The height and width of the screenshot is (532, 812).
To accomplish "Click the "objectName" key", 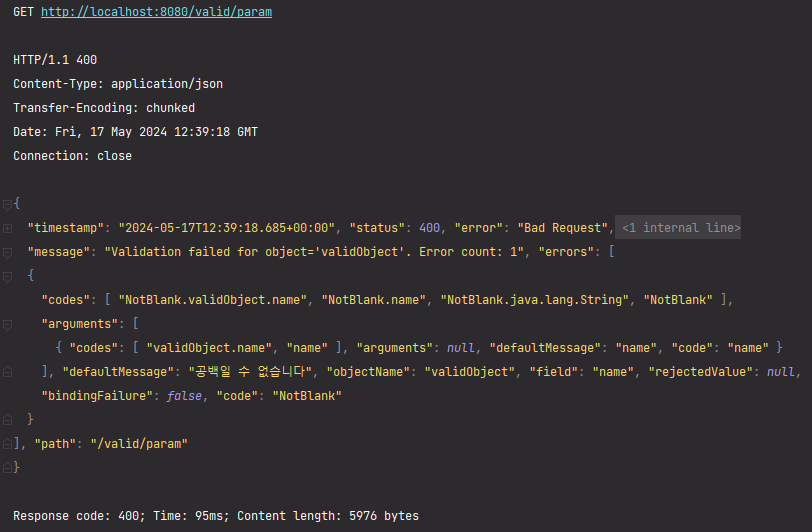I will pyautogui.click(x=370, y=372).
